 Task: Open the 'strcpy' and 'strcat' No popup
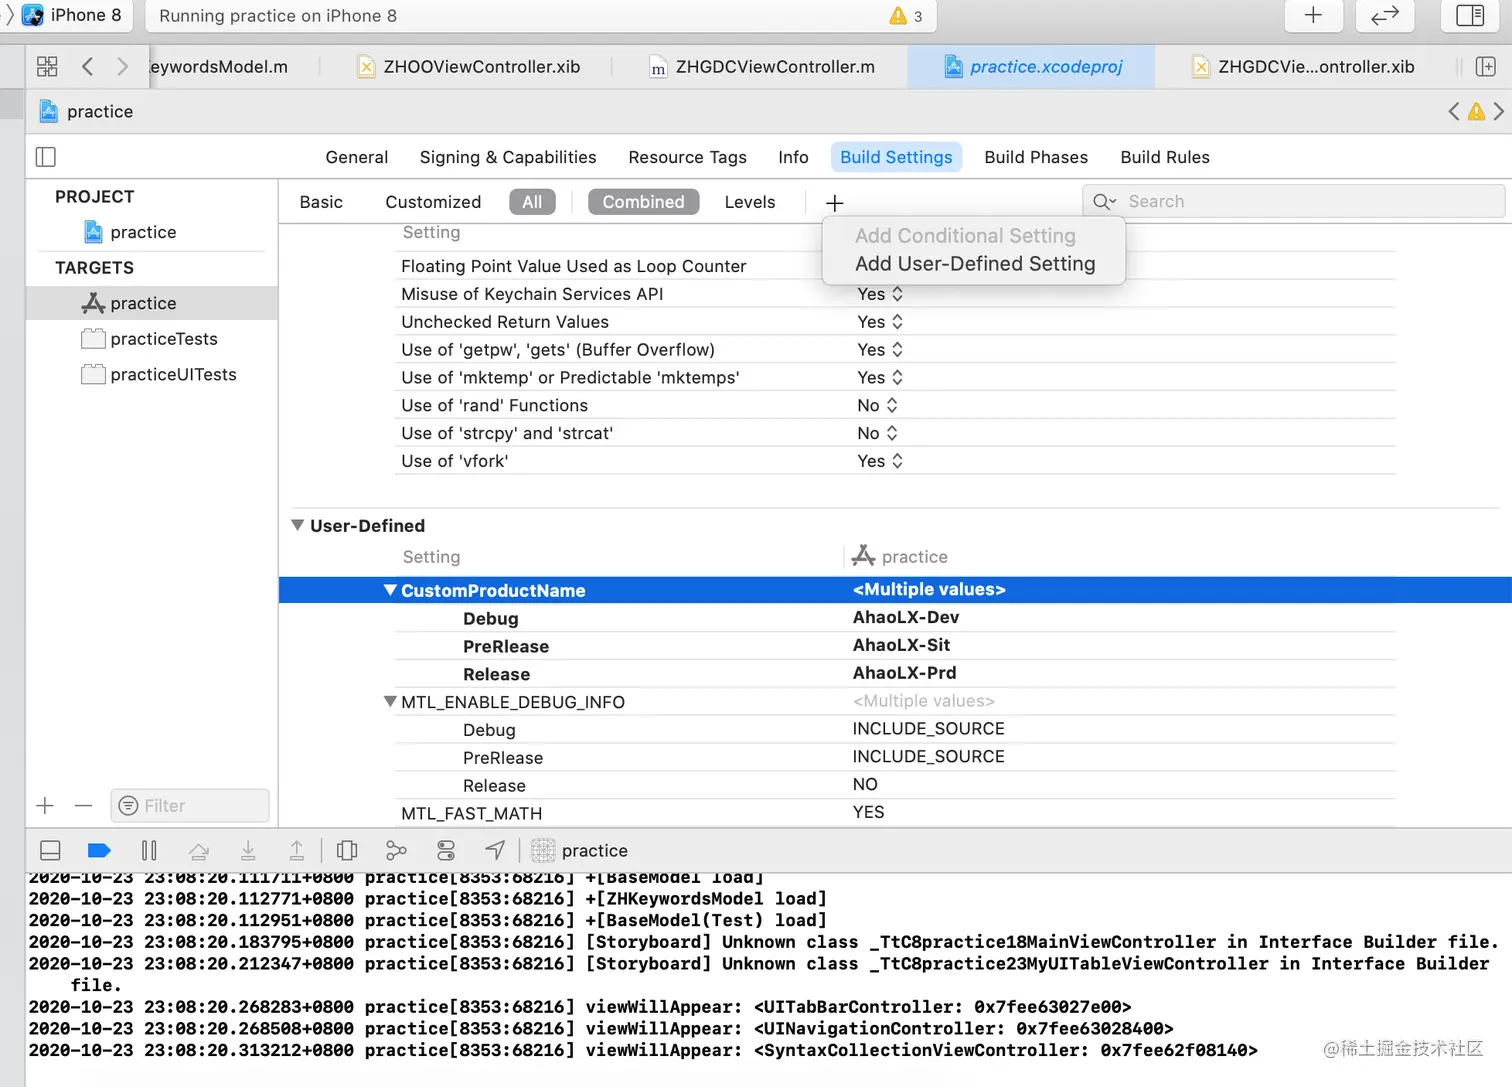click(878, 433)
